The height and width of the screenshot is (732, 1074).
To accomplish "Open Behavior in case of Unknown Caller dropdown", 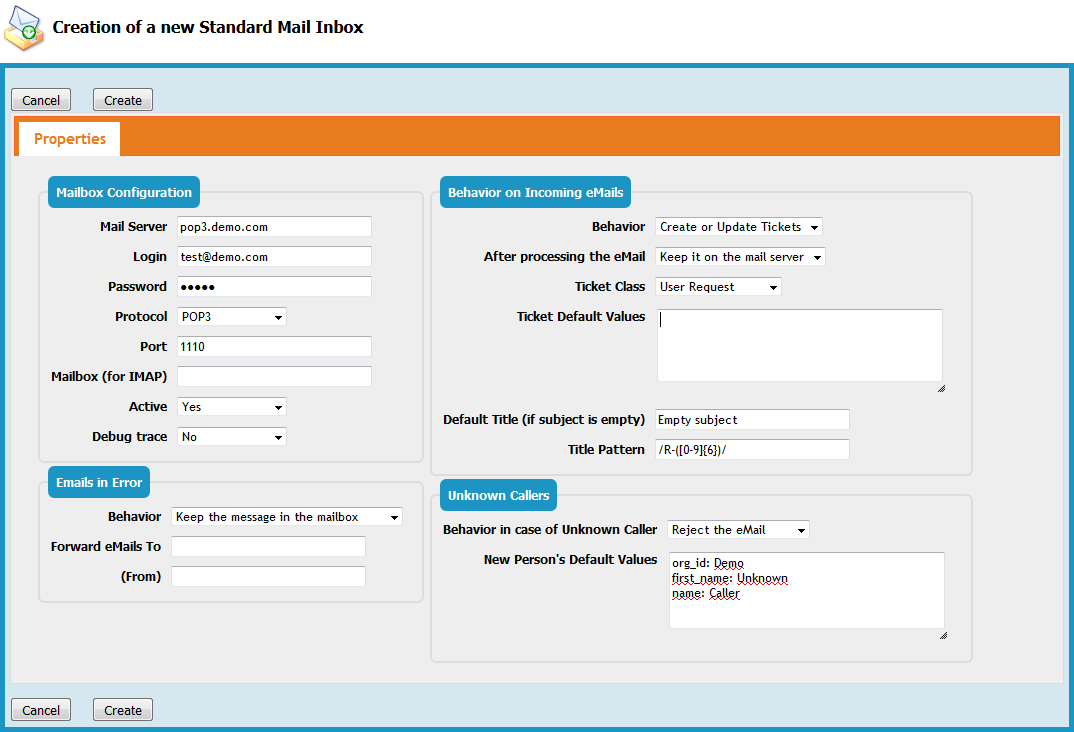I will [x=738, y=529].
